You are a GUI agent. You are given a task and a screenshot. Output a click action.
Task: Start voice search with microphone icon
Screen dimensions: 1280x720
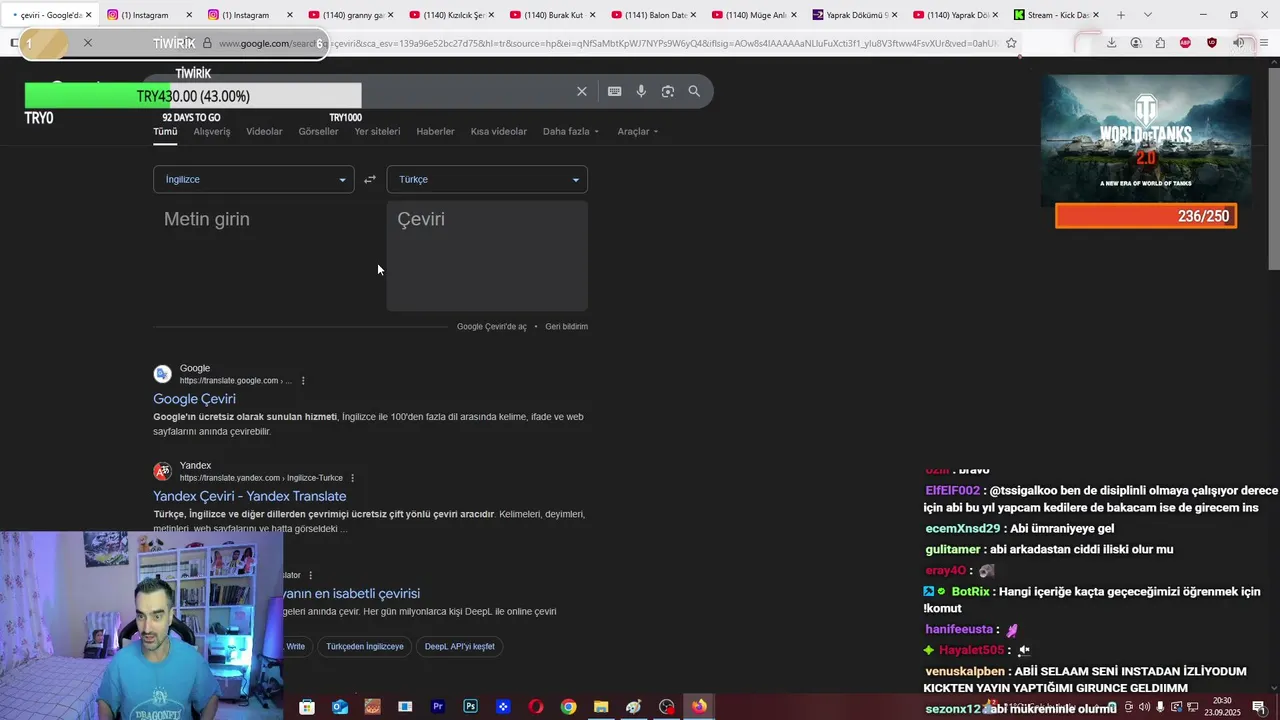[641, 91]
